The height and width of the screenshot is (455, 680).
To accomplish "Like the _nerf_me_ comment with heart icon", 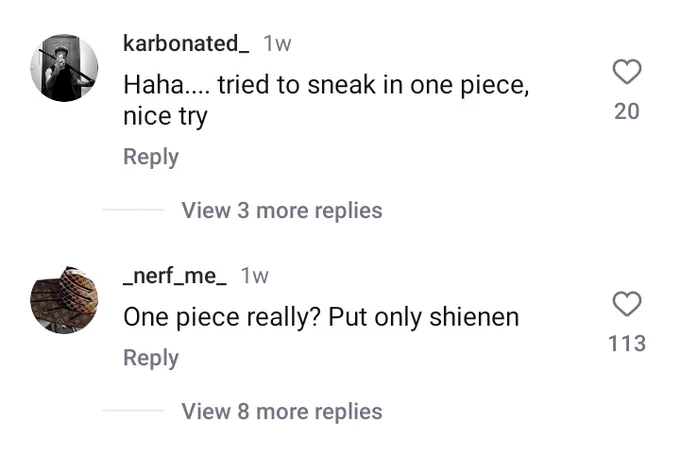I will point(627,304).
